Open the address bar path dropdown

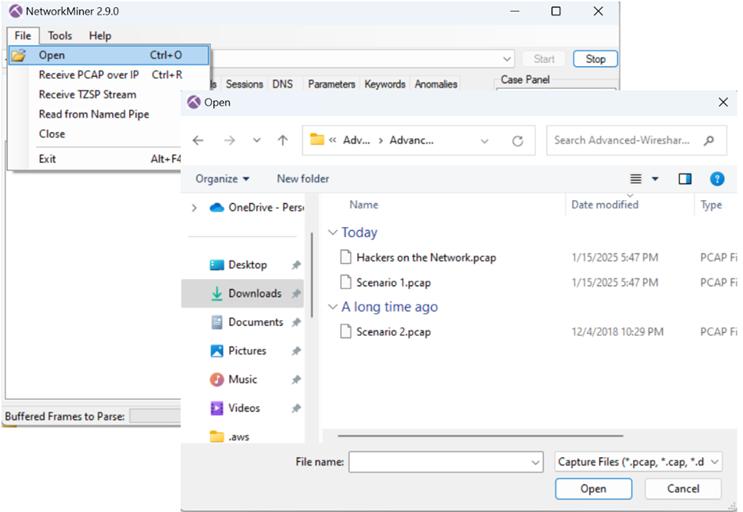tap(484, 141)
